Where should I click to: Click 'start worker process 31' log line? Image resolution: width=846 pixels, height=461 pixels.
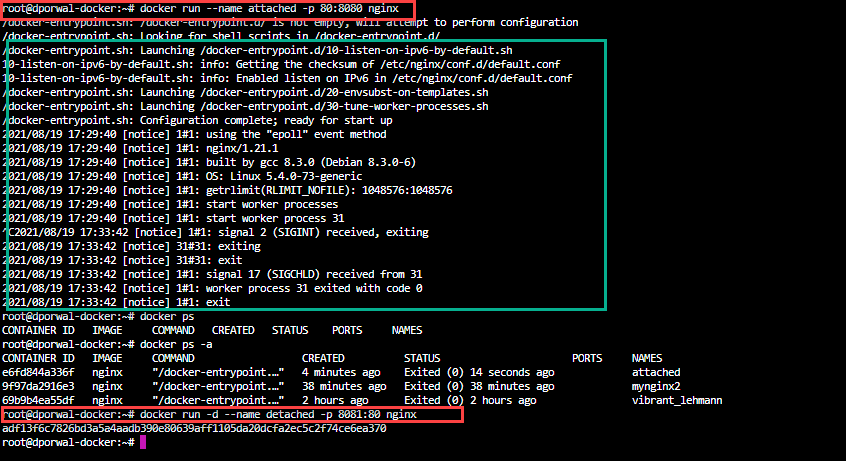(x=173, y=219)
